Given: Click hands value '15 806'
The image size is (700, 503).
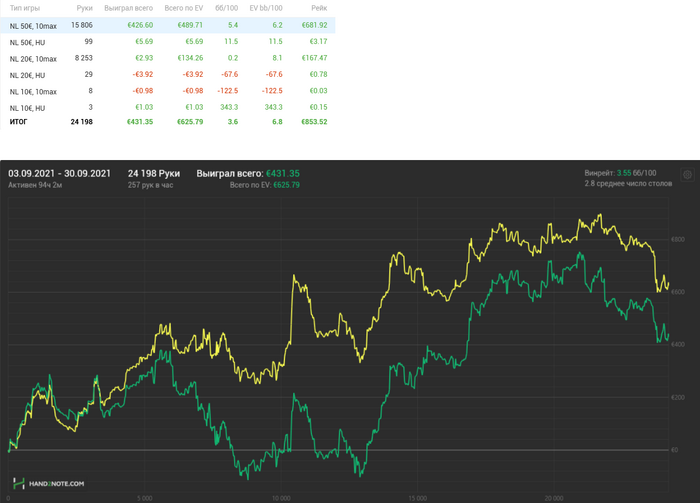Looking at the screenshot, I should point(82,25).
